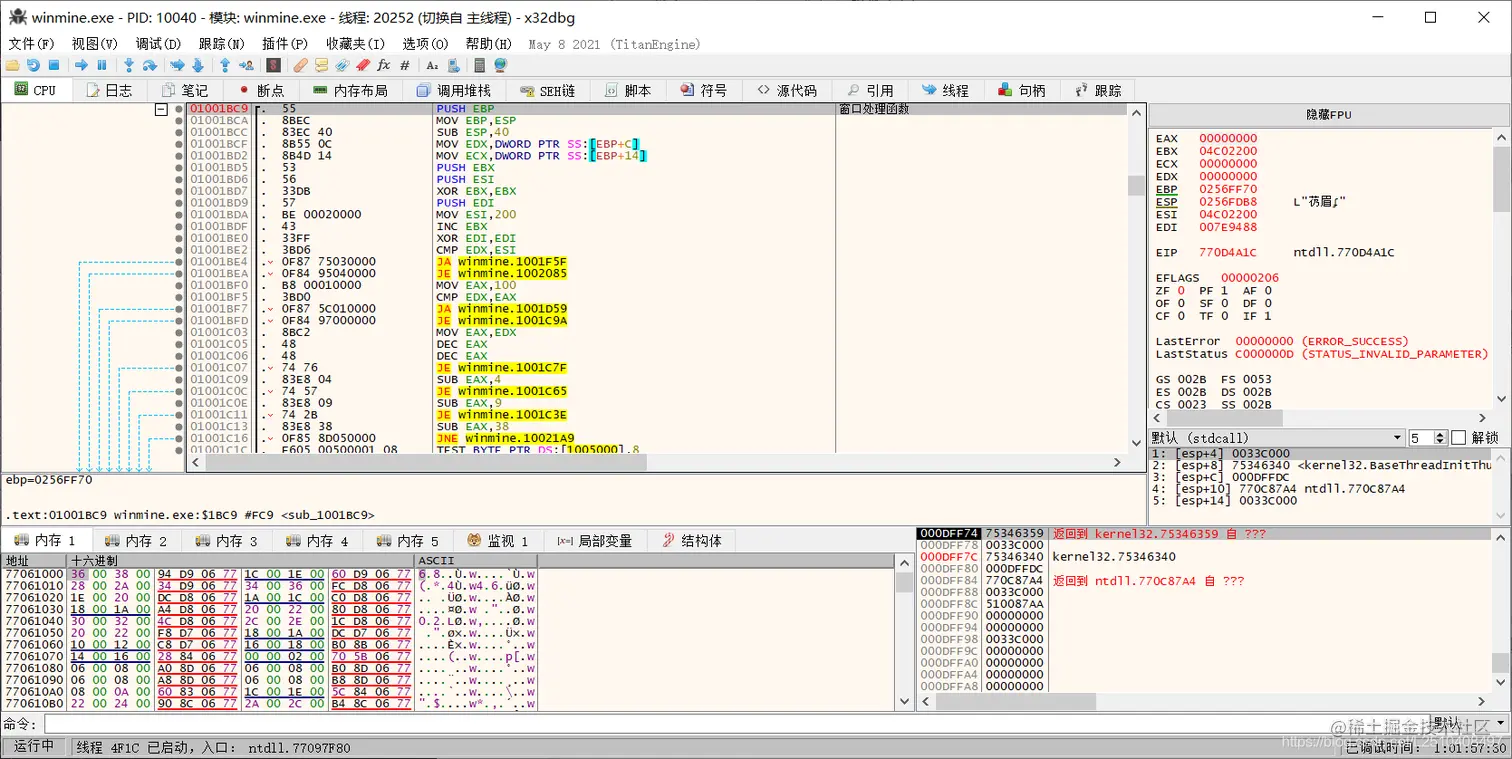Click the step into toolbar icon
Image resolution: width=1512 pixels, height=759 pixels.
[129, 65]
